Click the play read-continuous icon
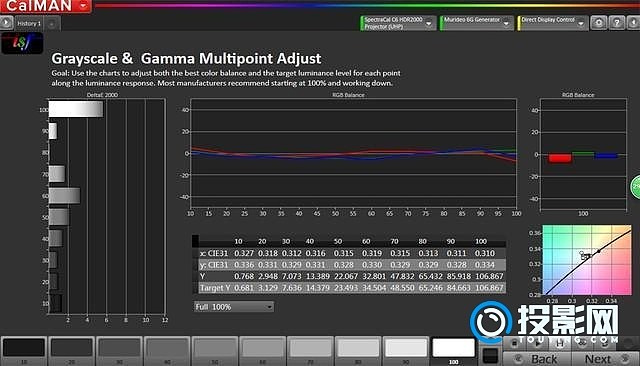The width and height of the screenshot is (640, 366). 538,343
